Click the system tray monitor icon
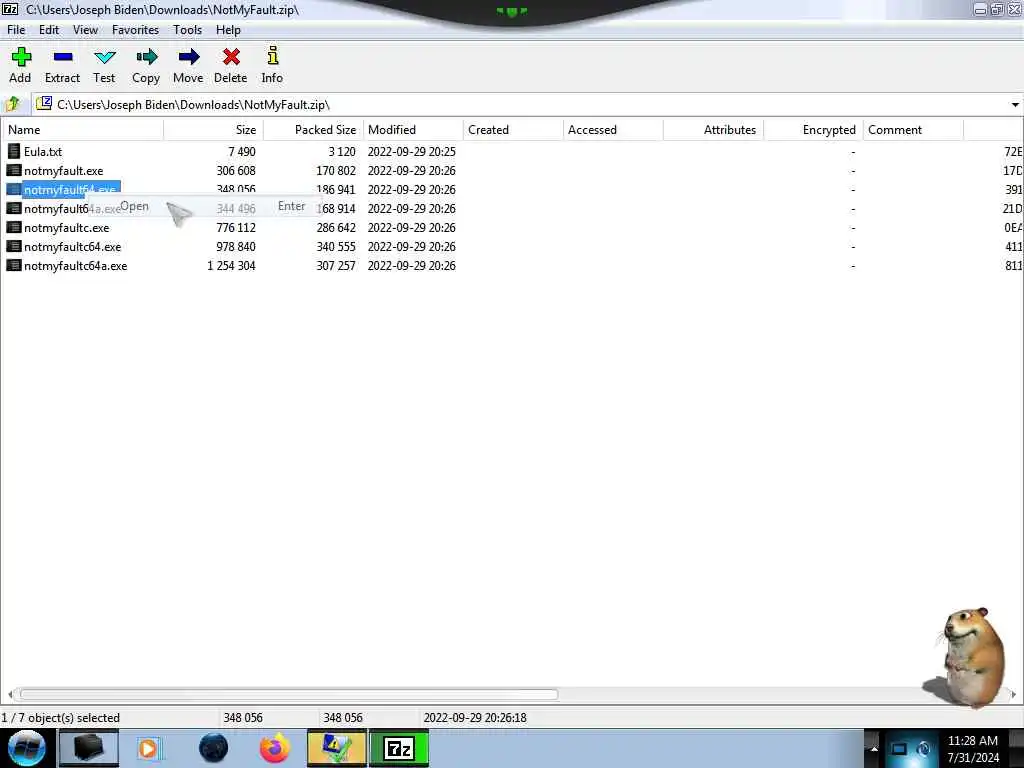Viewport: 1024px width, 768px height. pos(899,749)
